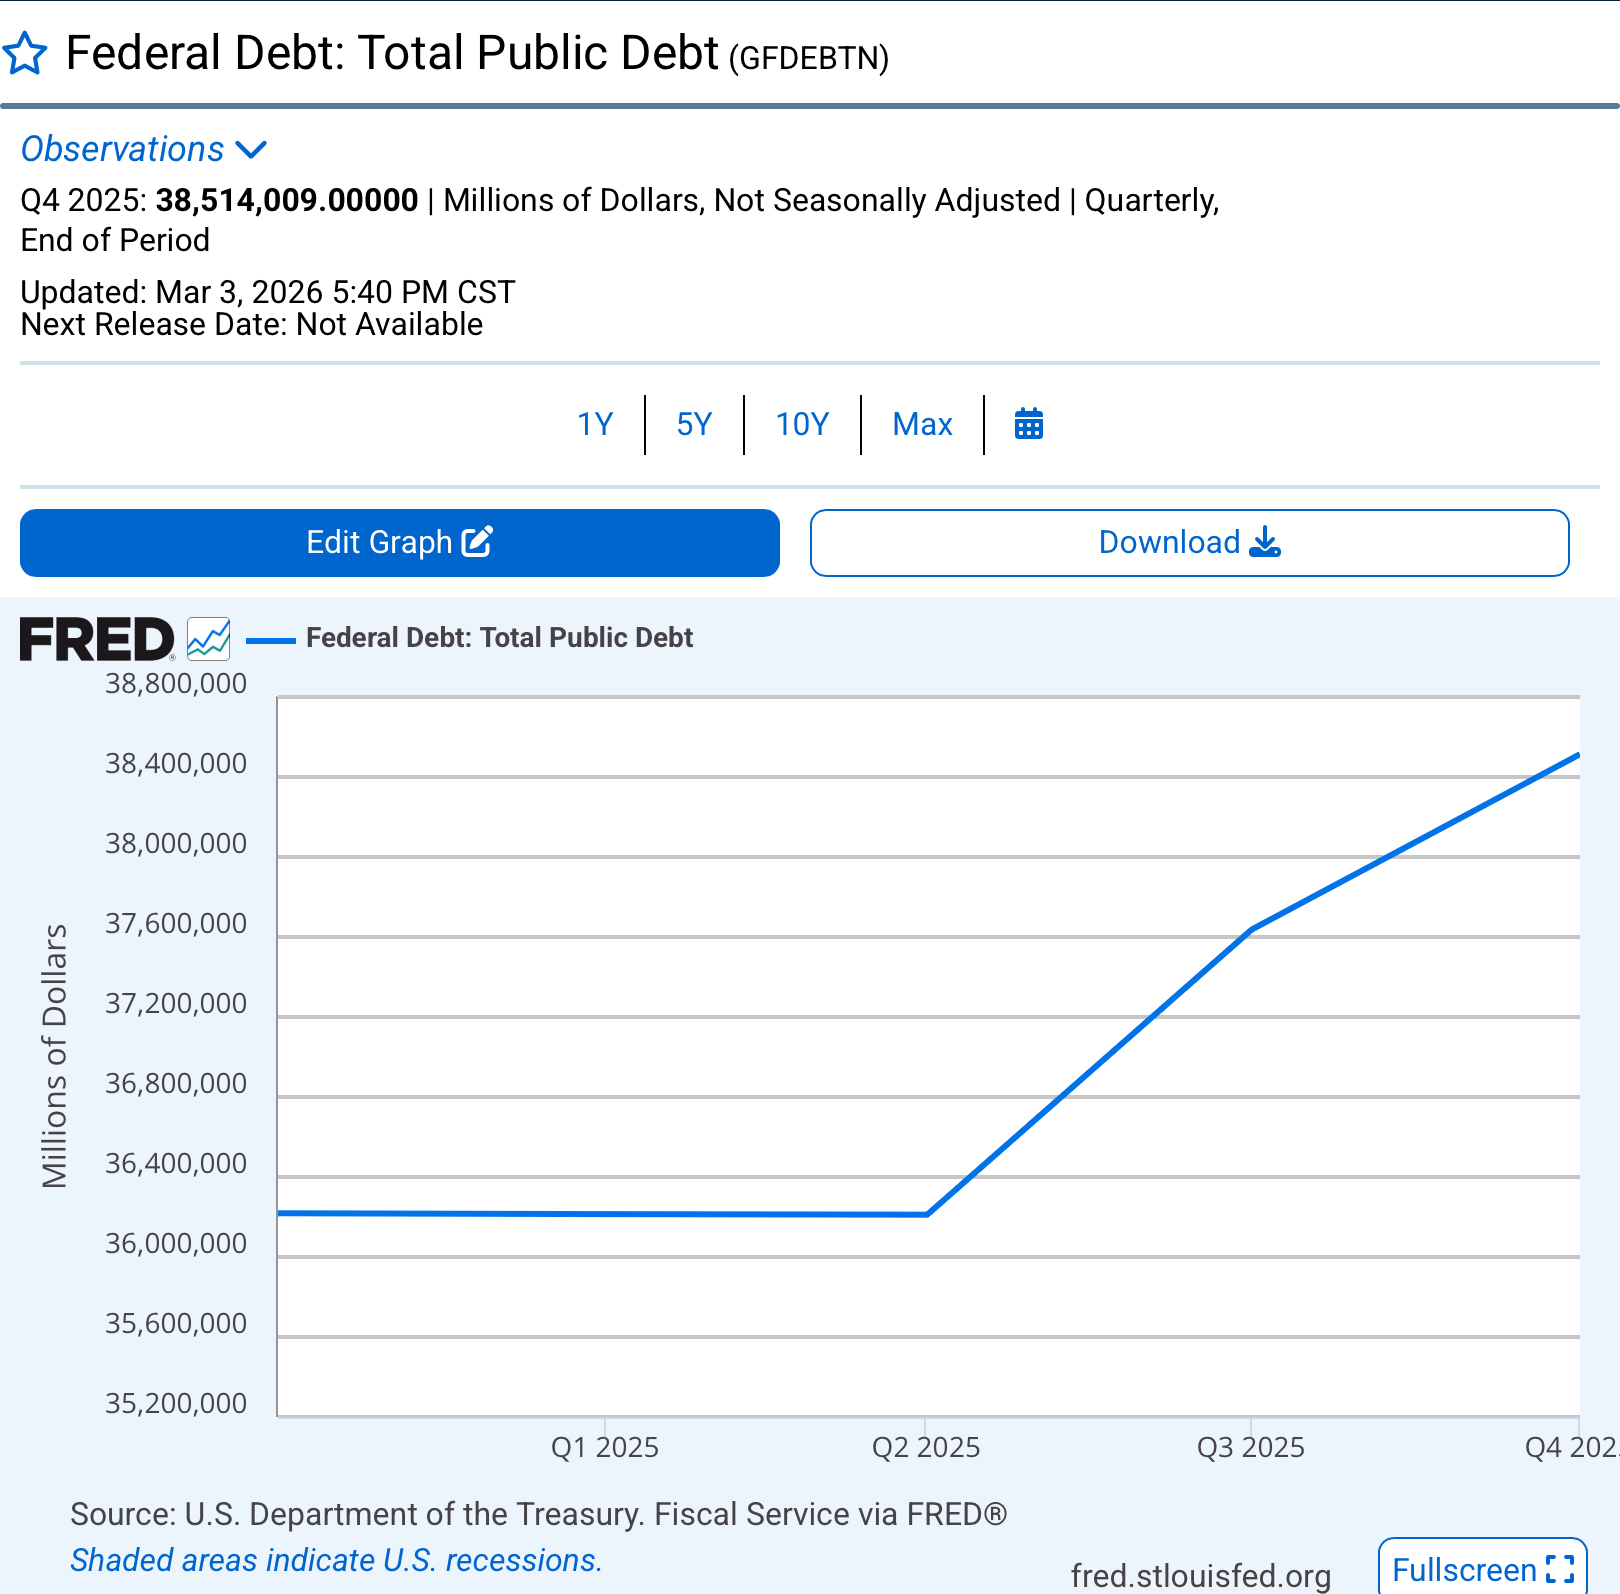Click the Q3 2025 data point on line
Viewport: 1620px width, 1594px height.
point(1251,930)
